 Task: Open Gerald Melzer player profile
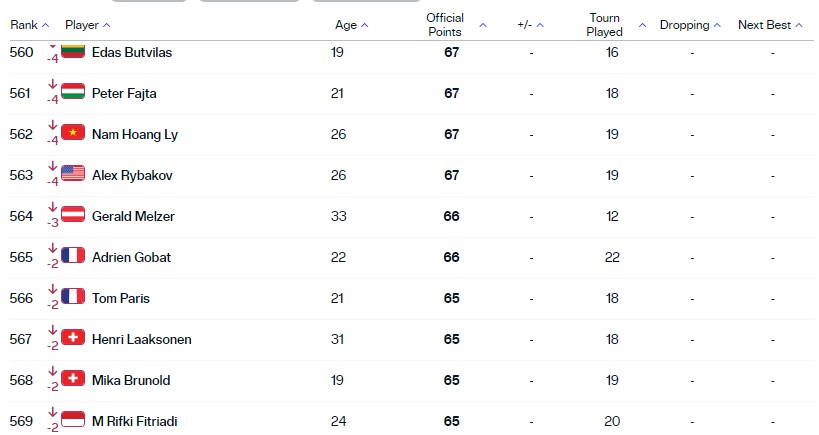(133, 216)
